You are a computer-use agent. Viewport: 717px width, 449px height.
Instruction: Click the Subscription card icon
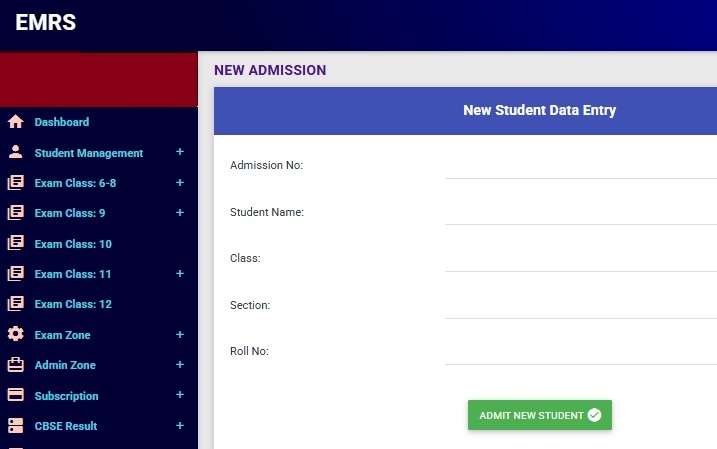[x=15, y=395]
